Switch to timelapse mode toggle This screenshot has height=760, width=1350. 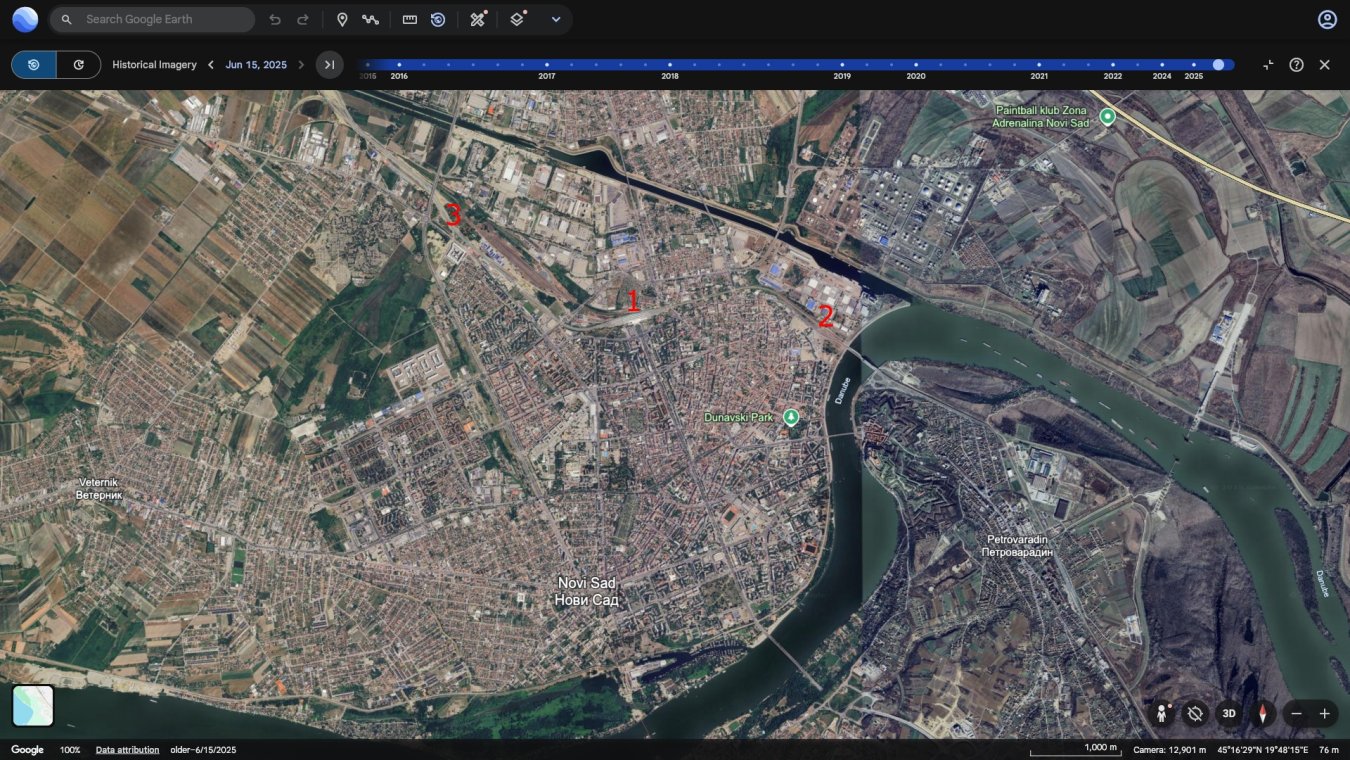(78, 65)
